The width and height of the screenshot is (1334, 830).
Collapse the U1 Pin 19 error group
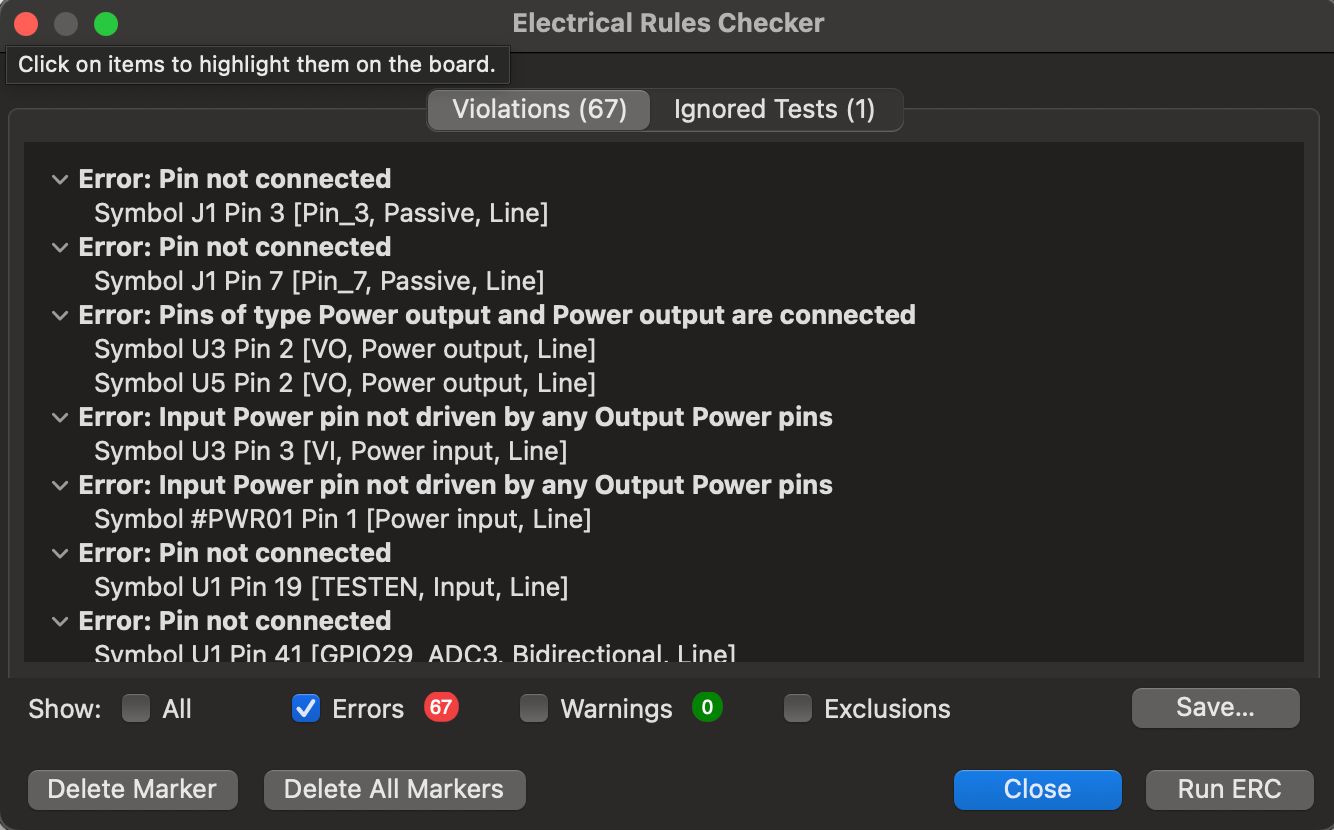pos(60,554)
